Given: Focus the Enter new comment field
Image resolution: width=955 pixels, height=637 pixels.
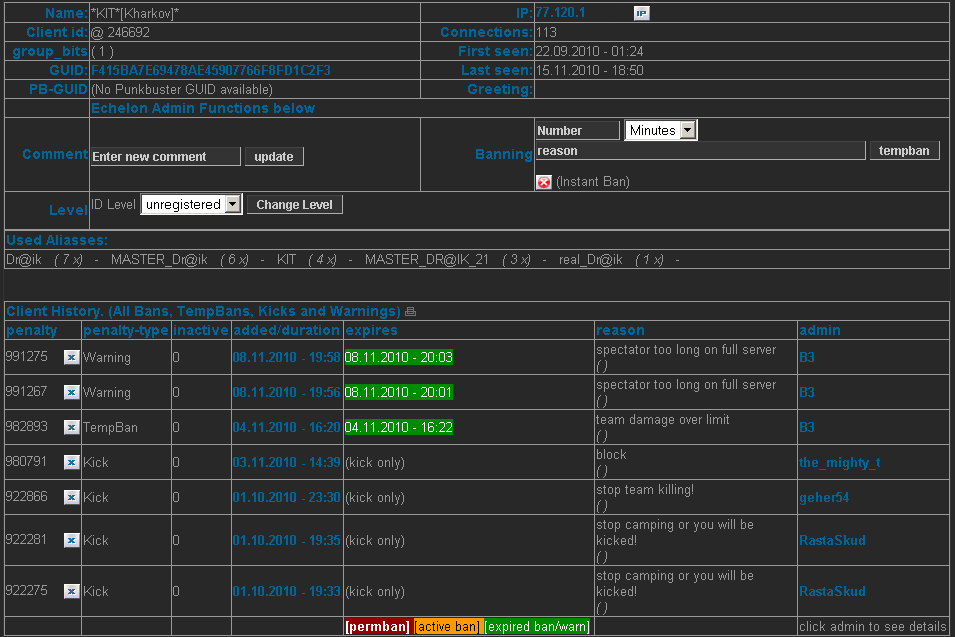Looking at the screenshot, I should point(165,157).
